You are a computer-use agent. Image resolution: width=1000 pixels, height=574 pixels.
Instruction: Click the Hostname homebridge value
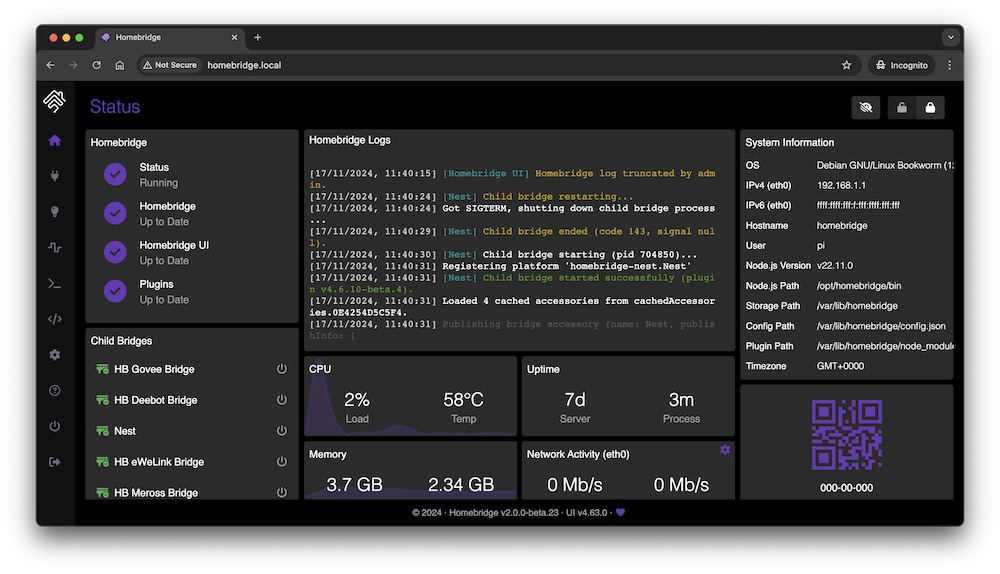coord(842,226)
